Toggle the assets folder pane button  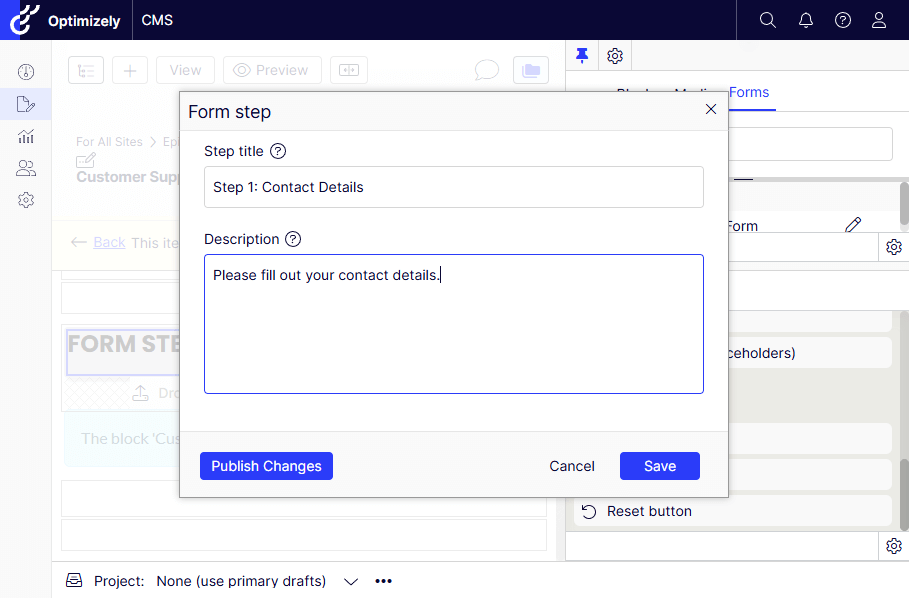pos(531,70)
